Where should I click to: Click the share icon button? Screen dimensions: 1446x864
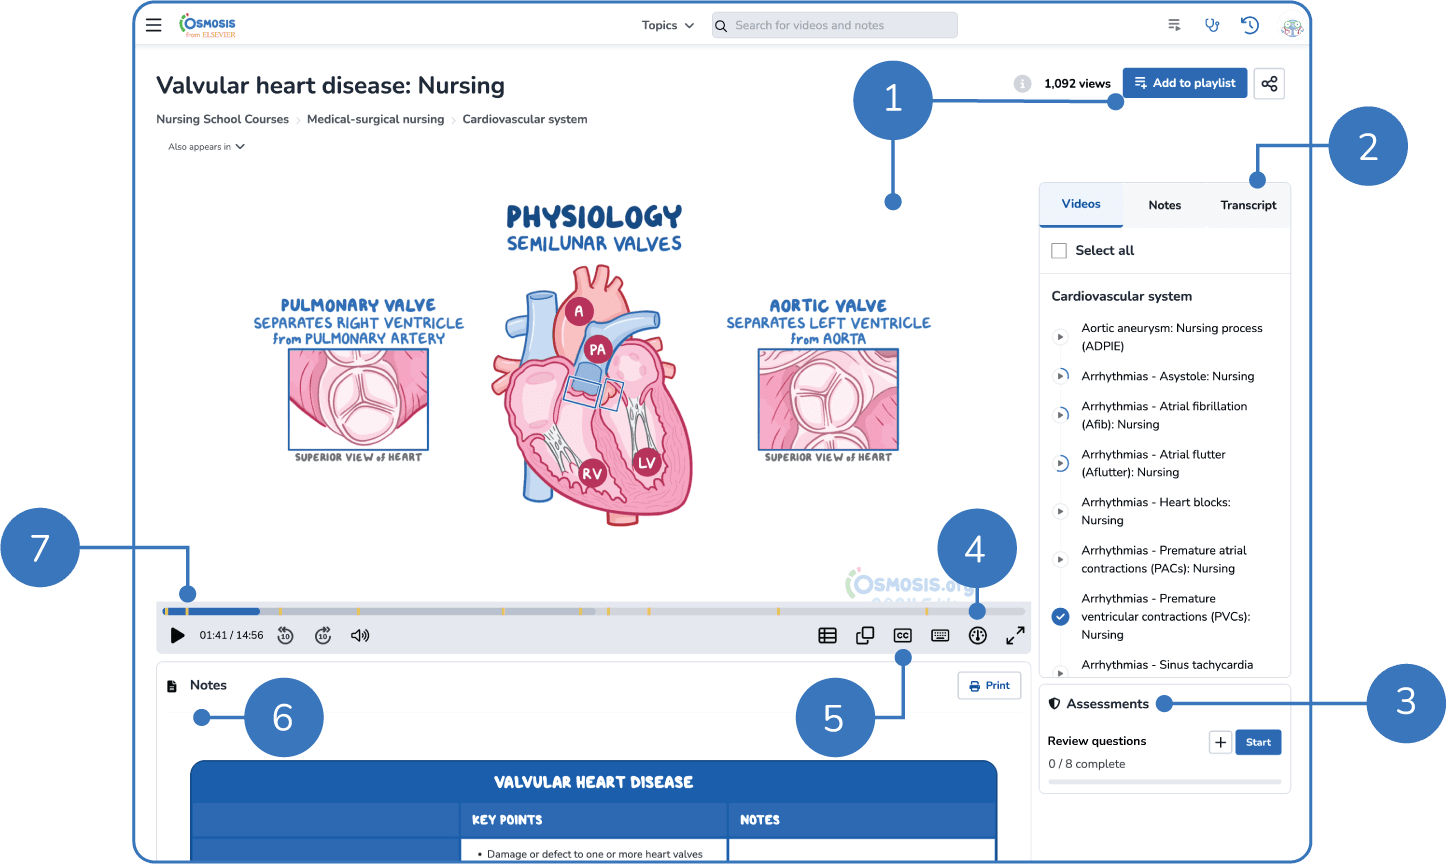1269,84
